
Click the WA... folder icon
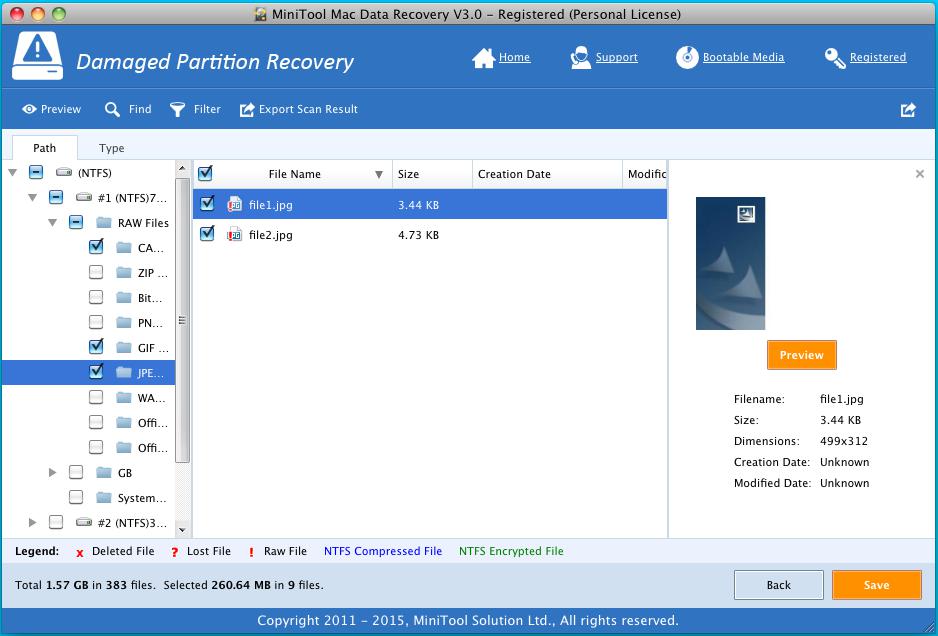click(124, 397)
